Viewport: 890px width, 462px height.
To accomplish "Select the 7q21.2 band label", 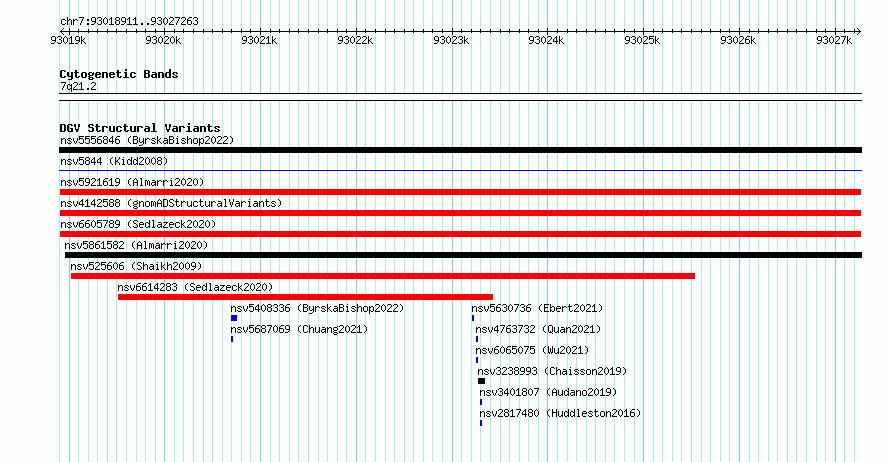I will (78, 86).
